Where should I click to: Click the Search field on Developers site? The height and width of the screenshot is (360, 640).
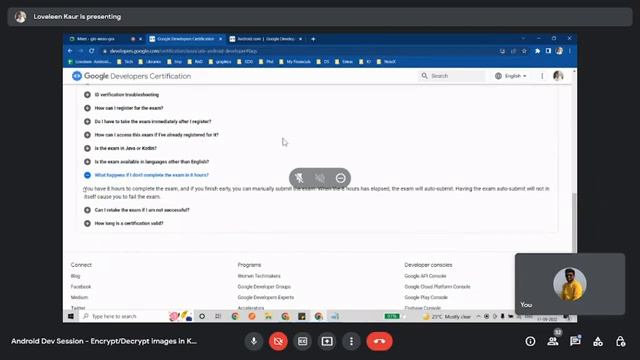452,76
